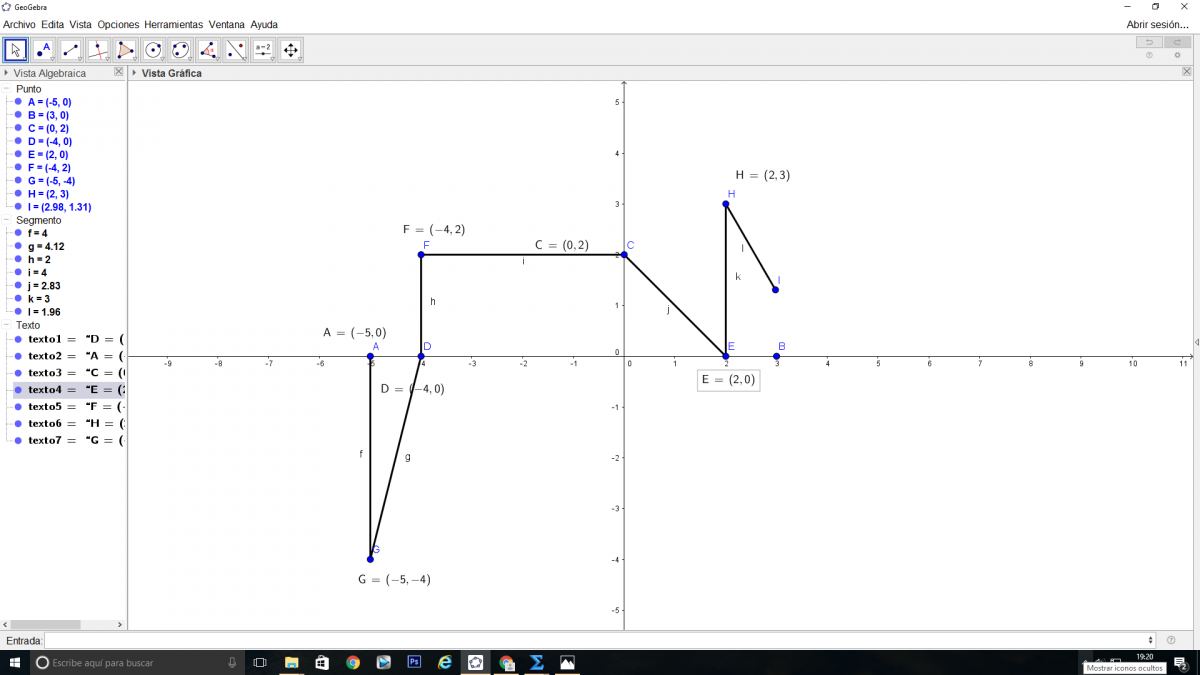Close the Vista Algebraica panel
The image size is (1200, 675).
click(x=118, y=72)
